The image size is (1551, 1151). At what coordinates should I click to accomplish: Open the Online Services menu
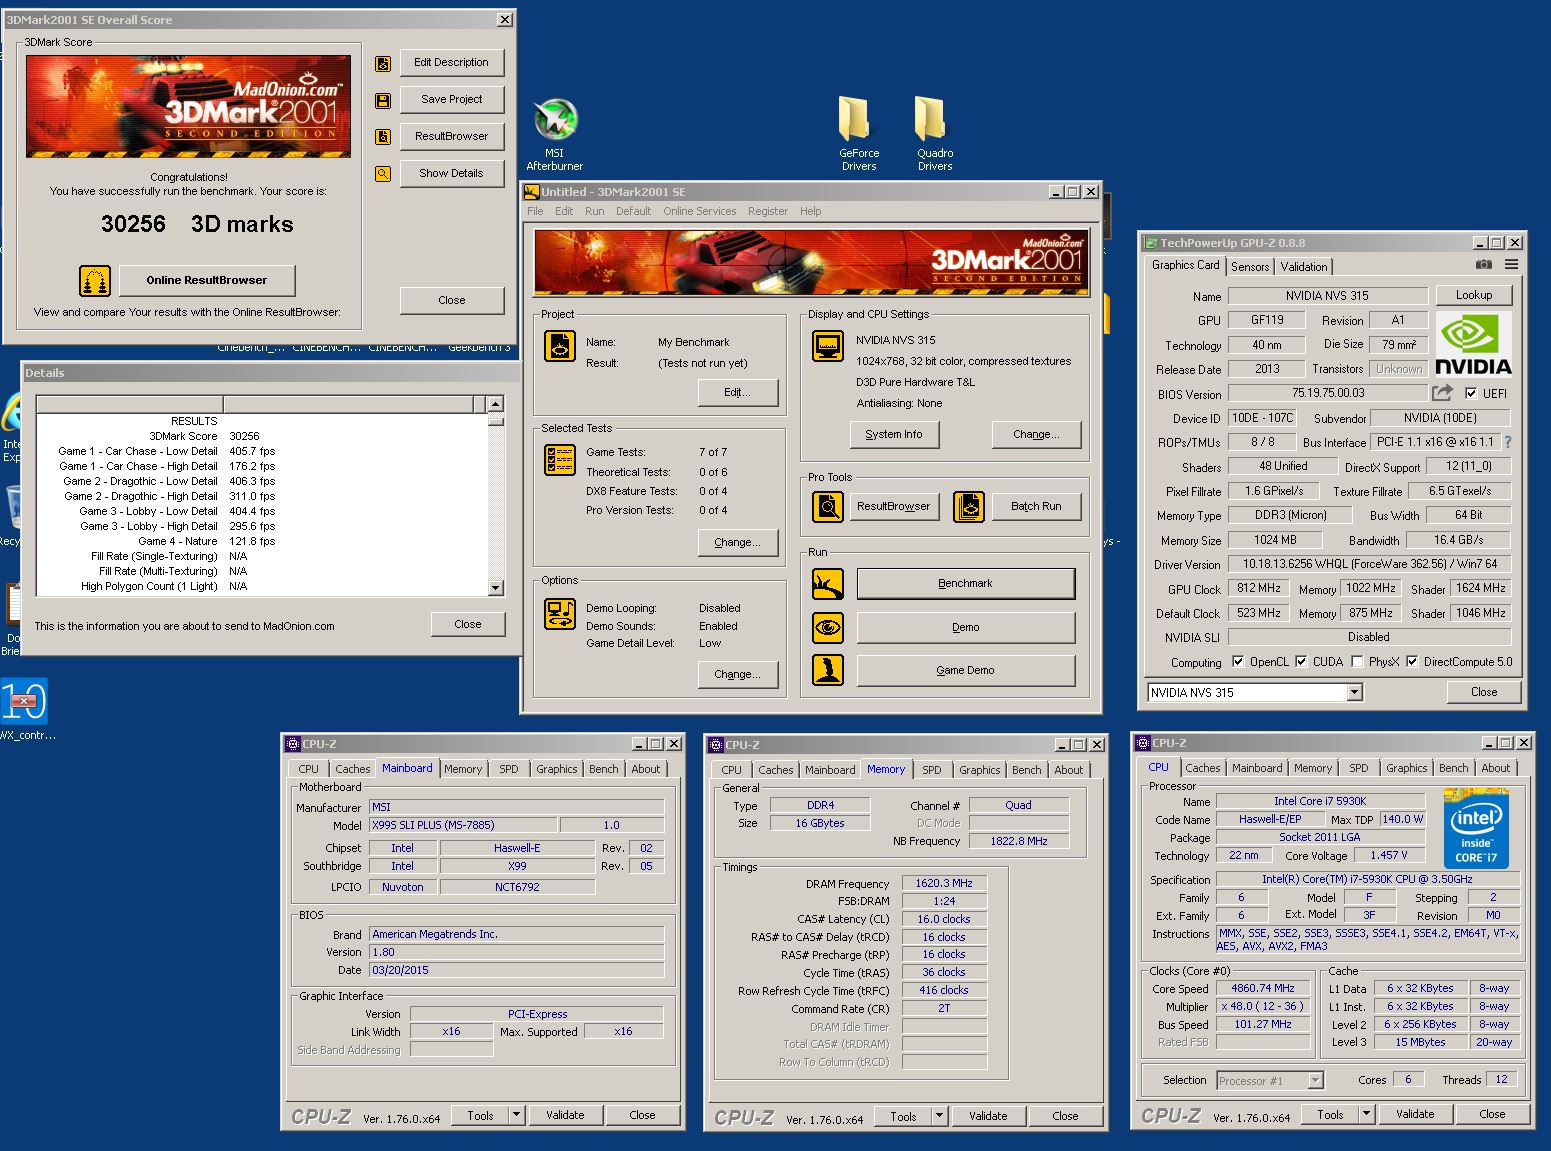(x=699, y=211)
